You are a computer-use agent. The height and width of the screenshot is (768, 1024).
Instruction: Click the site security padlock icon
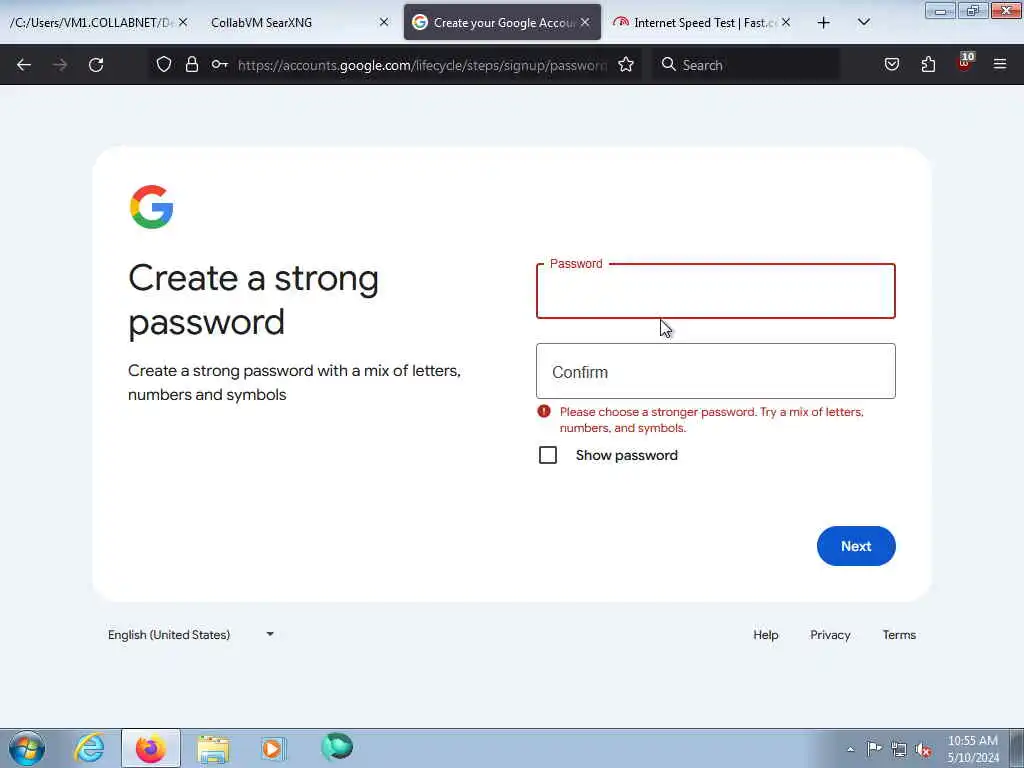(x=191, y=64)
